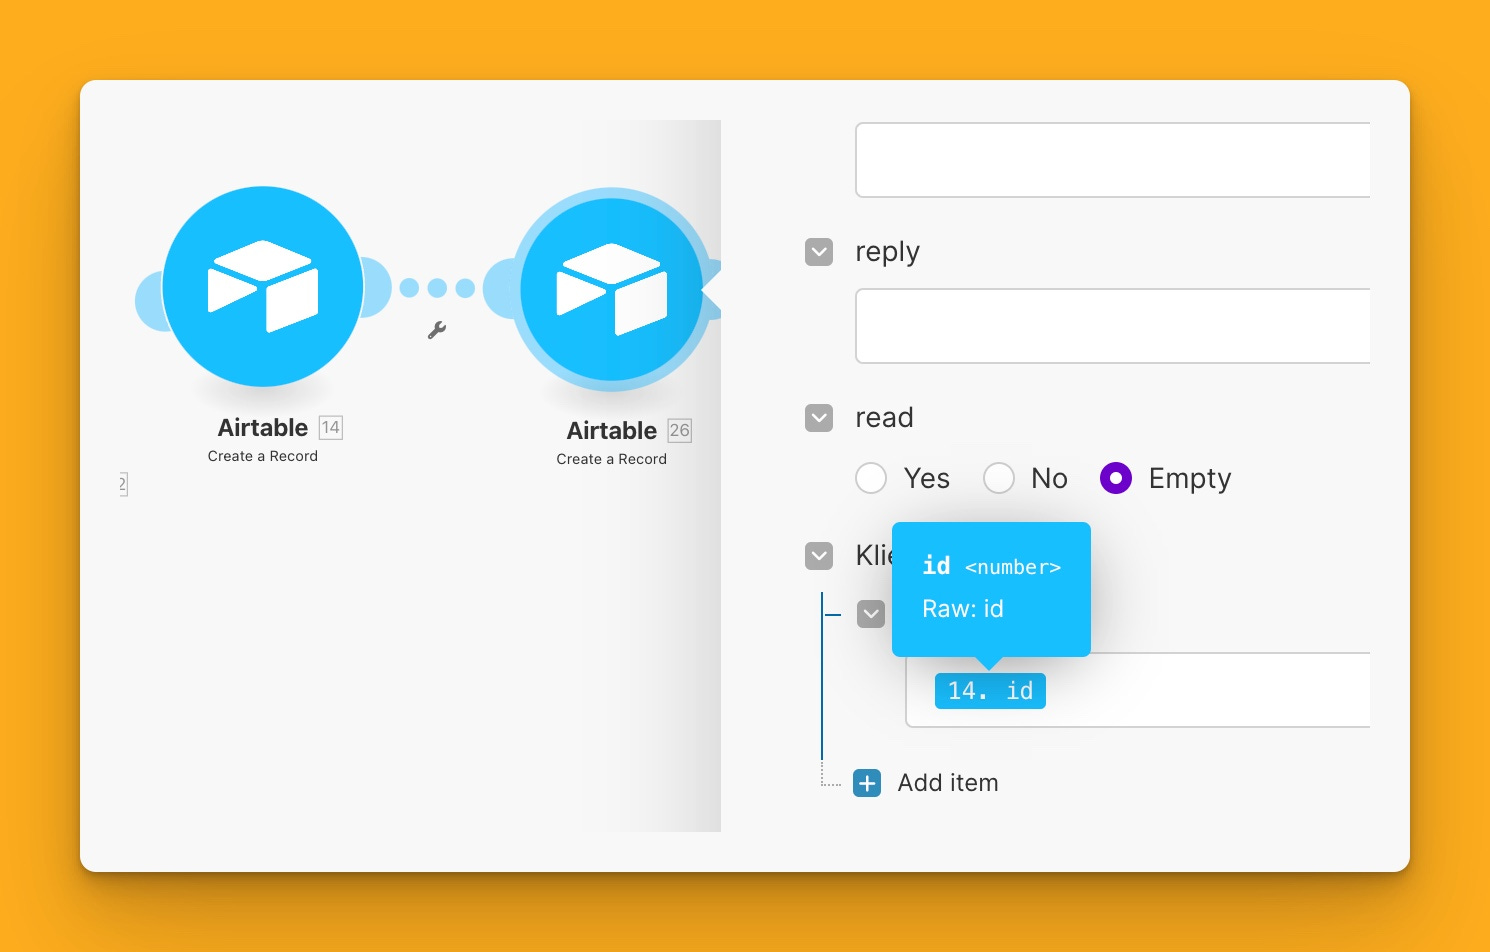Click Create a Record under Airtable 14
This screenshot has height=952, width=1490.
point(263,456)
